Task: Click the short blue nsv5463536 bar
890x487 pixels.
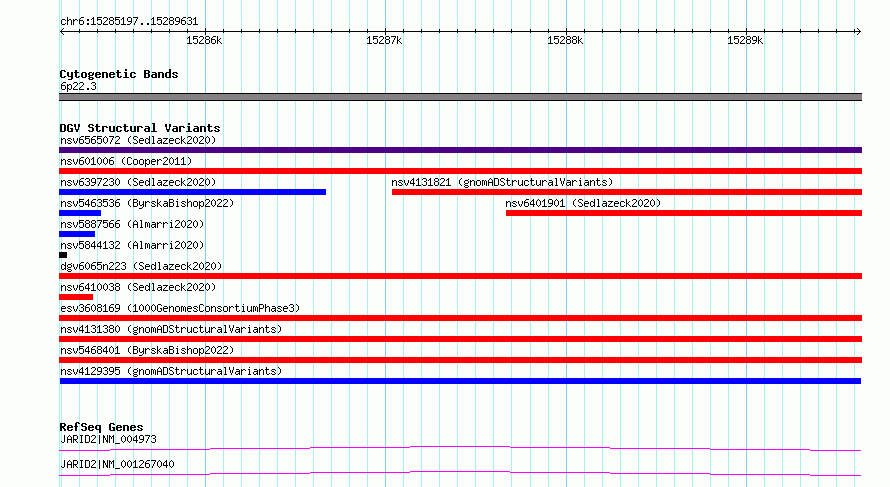Action: click(80, 213)
